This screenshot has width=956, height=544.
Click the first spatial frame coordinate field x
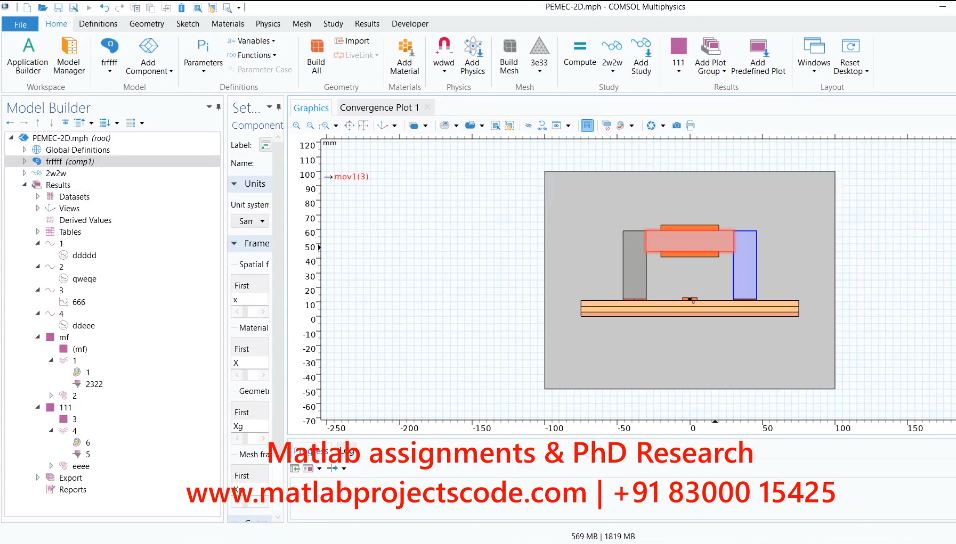249,299
